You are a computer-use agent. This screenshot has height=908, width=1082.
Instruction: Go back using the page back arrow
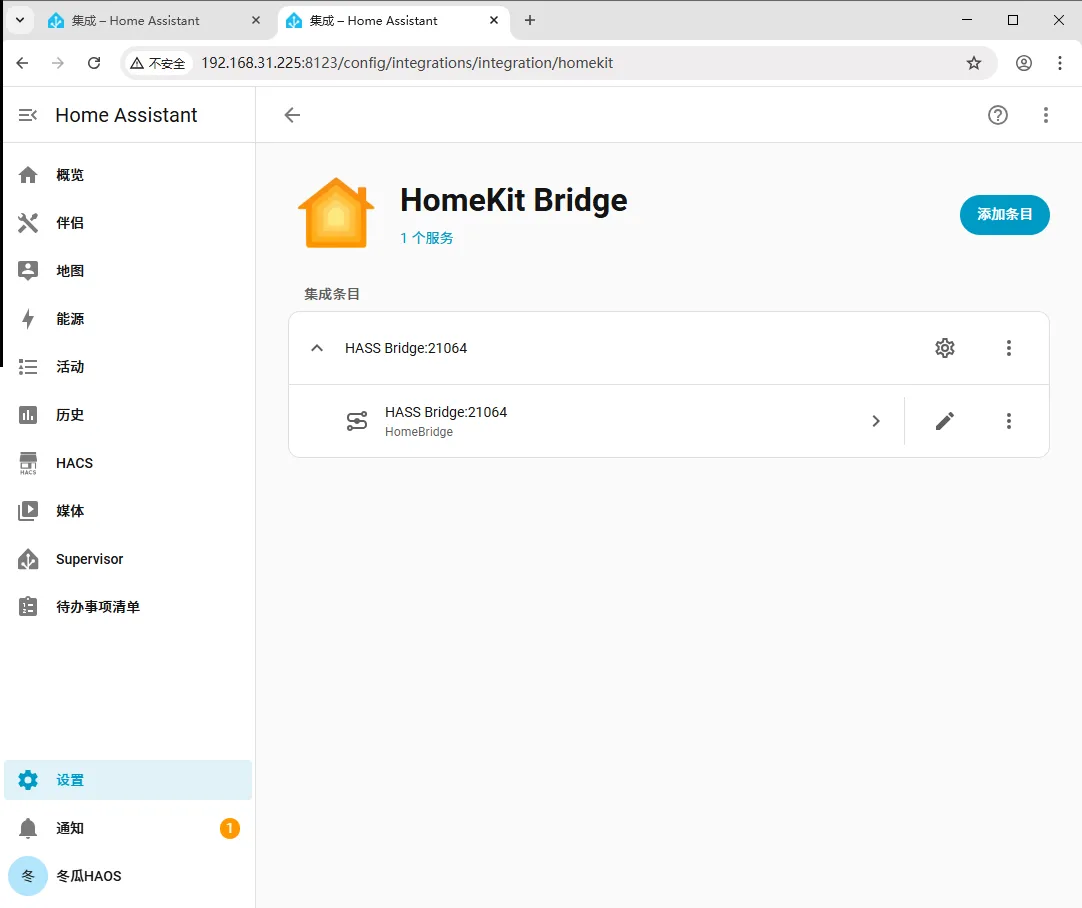tap(293, 115)
